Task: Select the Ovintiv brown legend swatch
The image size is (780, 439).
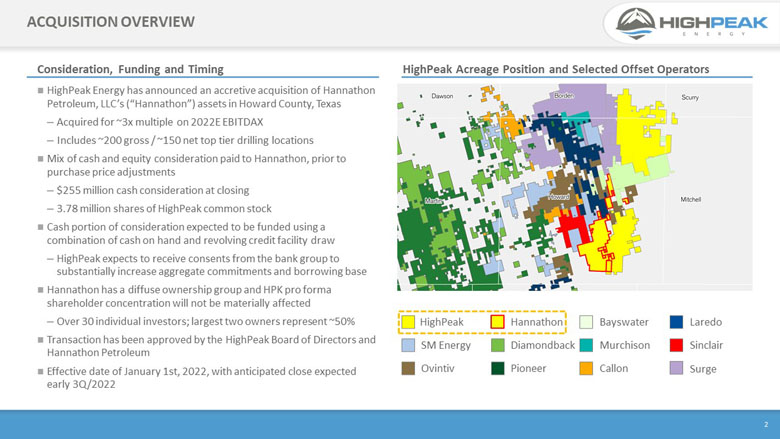Action: click(x=408, y=368)
